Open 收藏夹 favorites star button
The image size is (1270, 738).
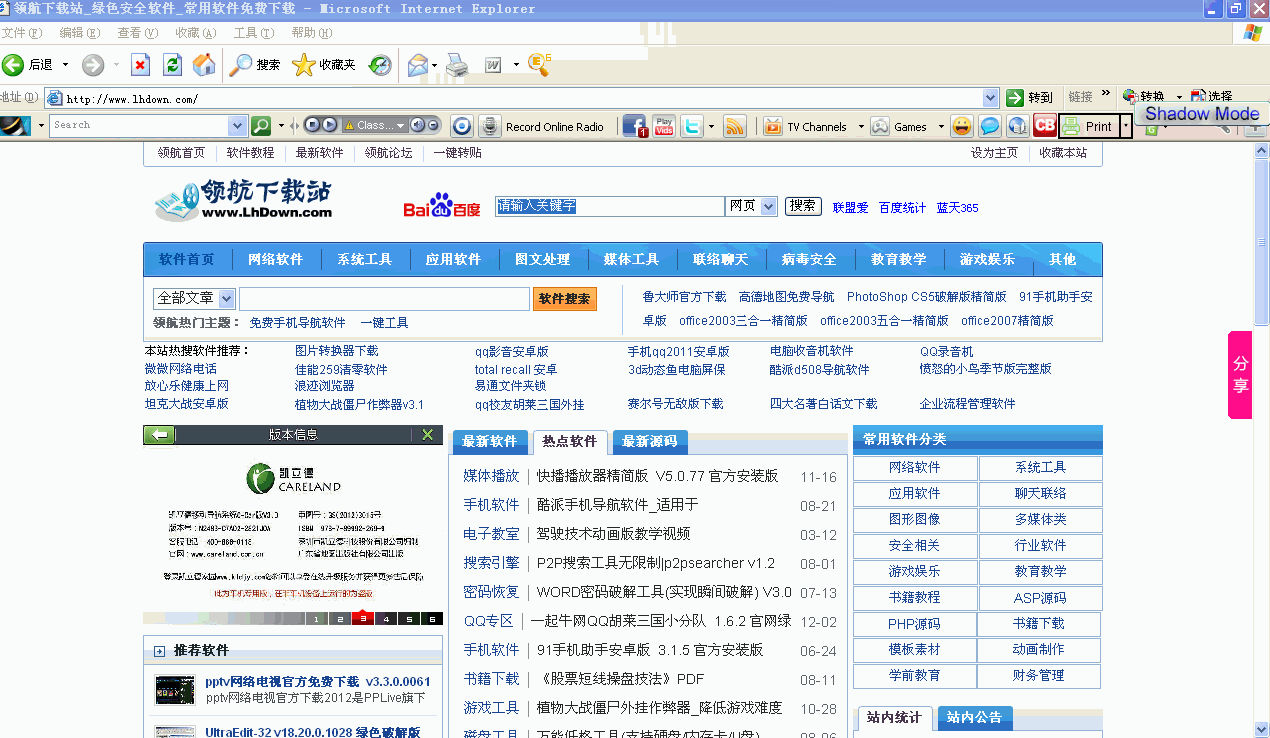[x=324, y=65]
